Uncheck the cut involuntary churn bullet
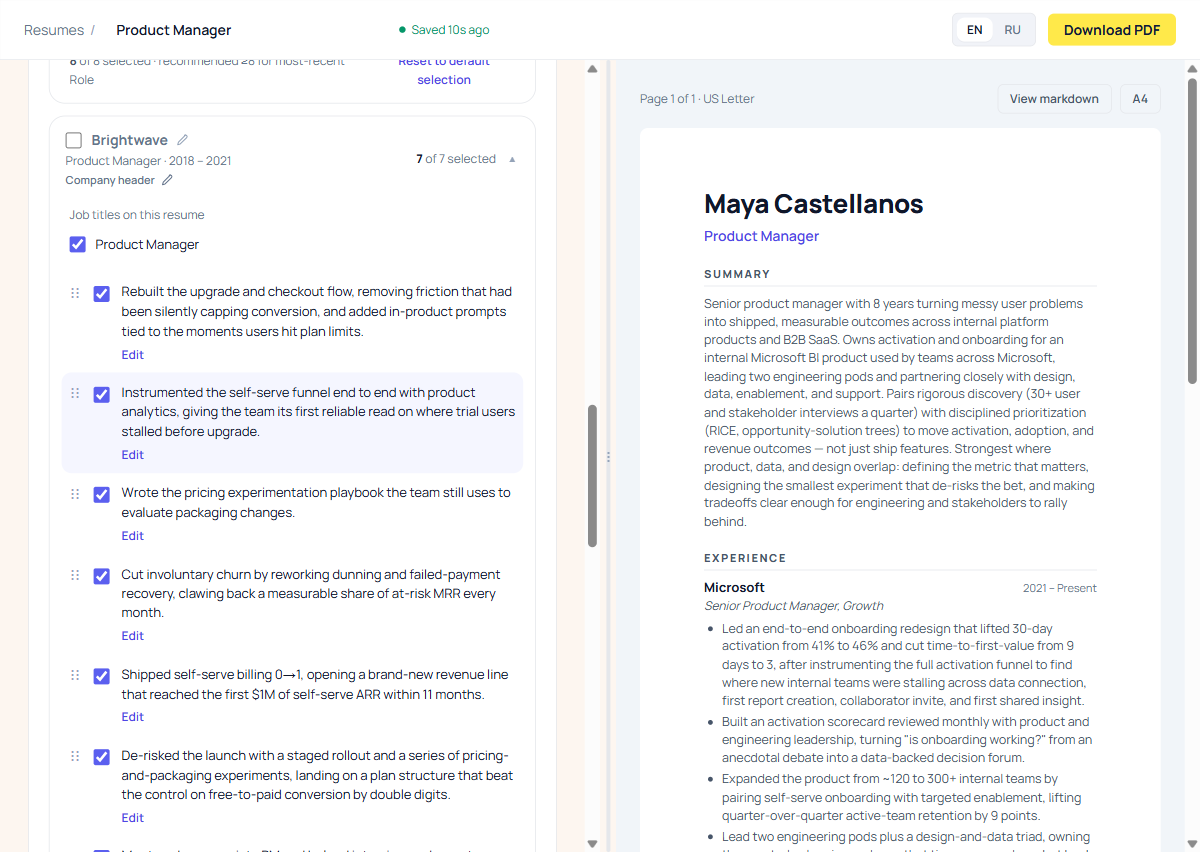1200x852 pixels. pos(101,576)
